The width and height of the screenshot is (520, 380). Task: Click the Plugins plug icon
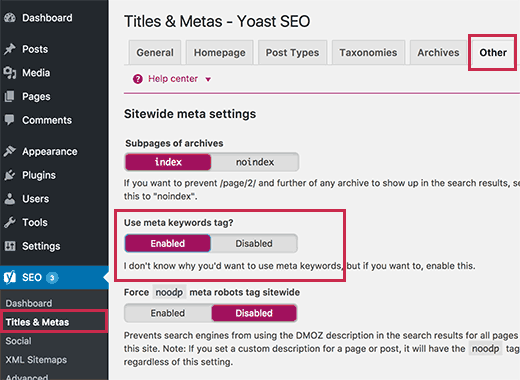pyautogui.click(x=10, y=175)
